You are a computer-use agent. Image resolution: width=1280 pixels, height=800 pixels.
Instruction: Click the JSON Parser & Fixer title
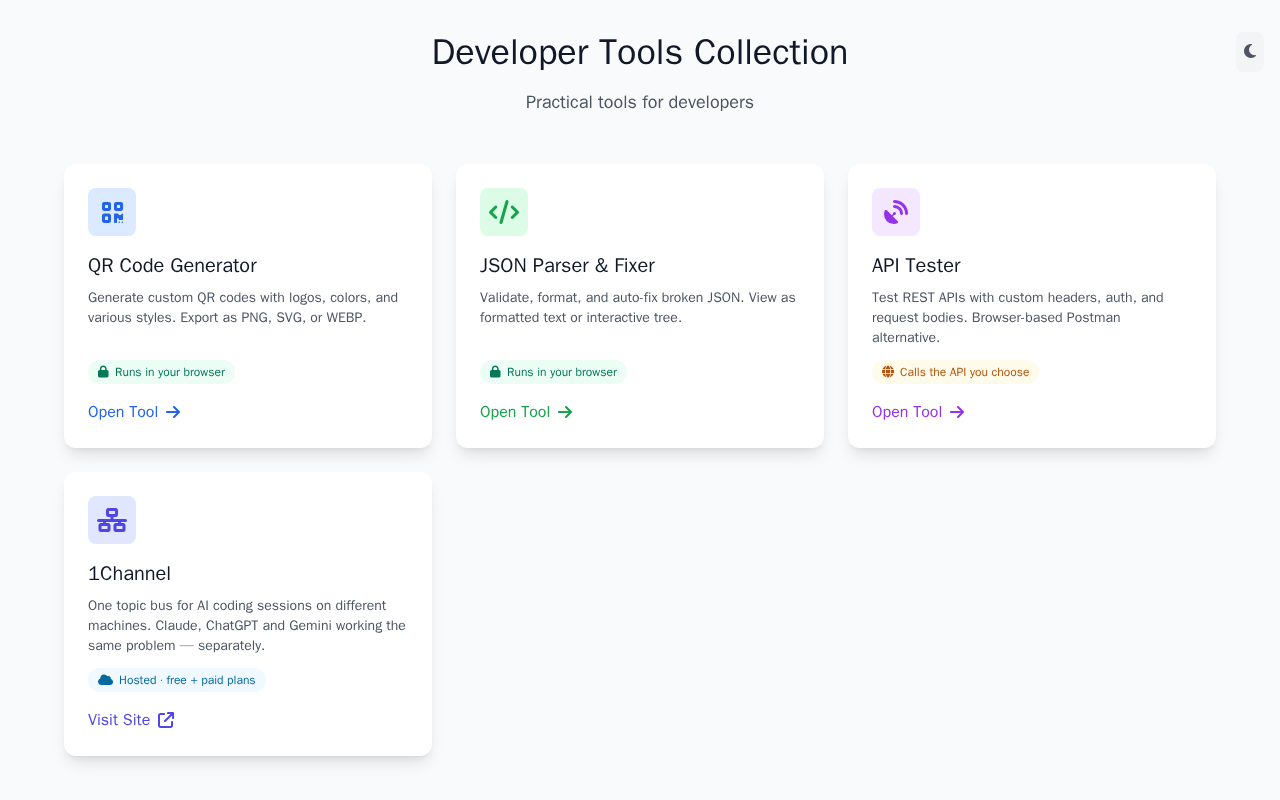click(x=567, y=265)
